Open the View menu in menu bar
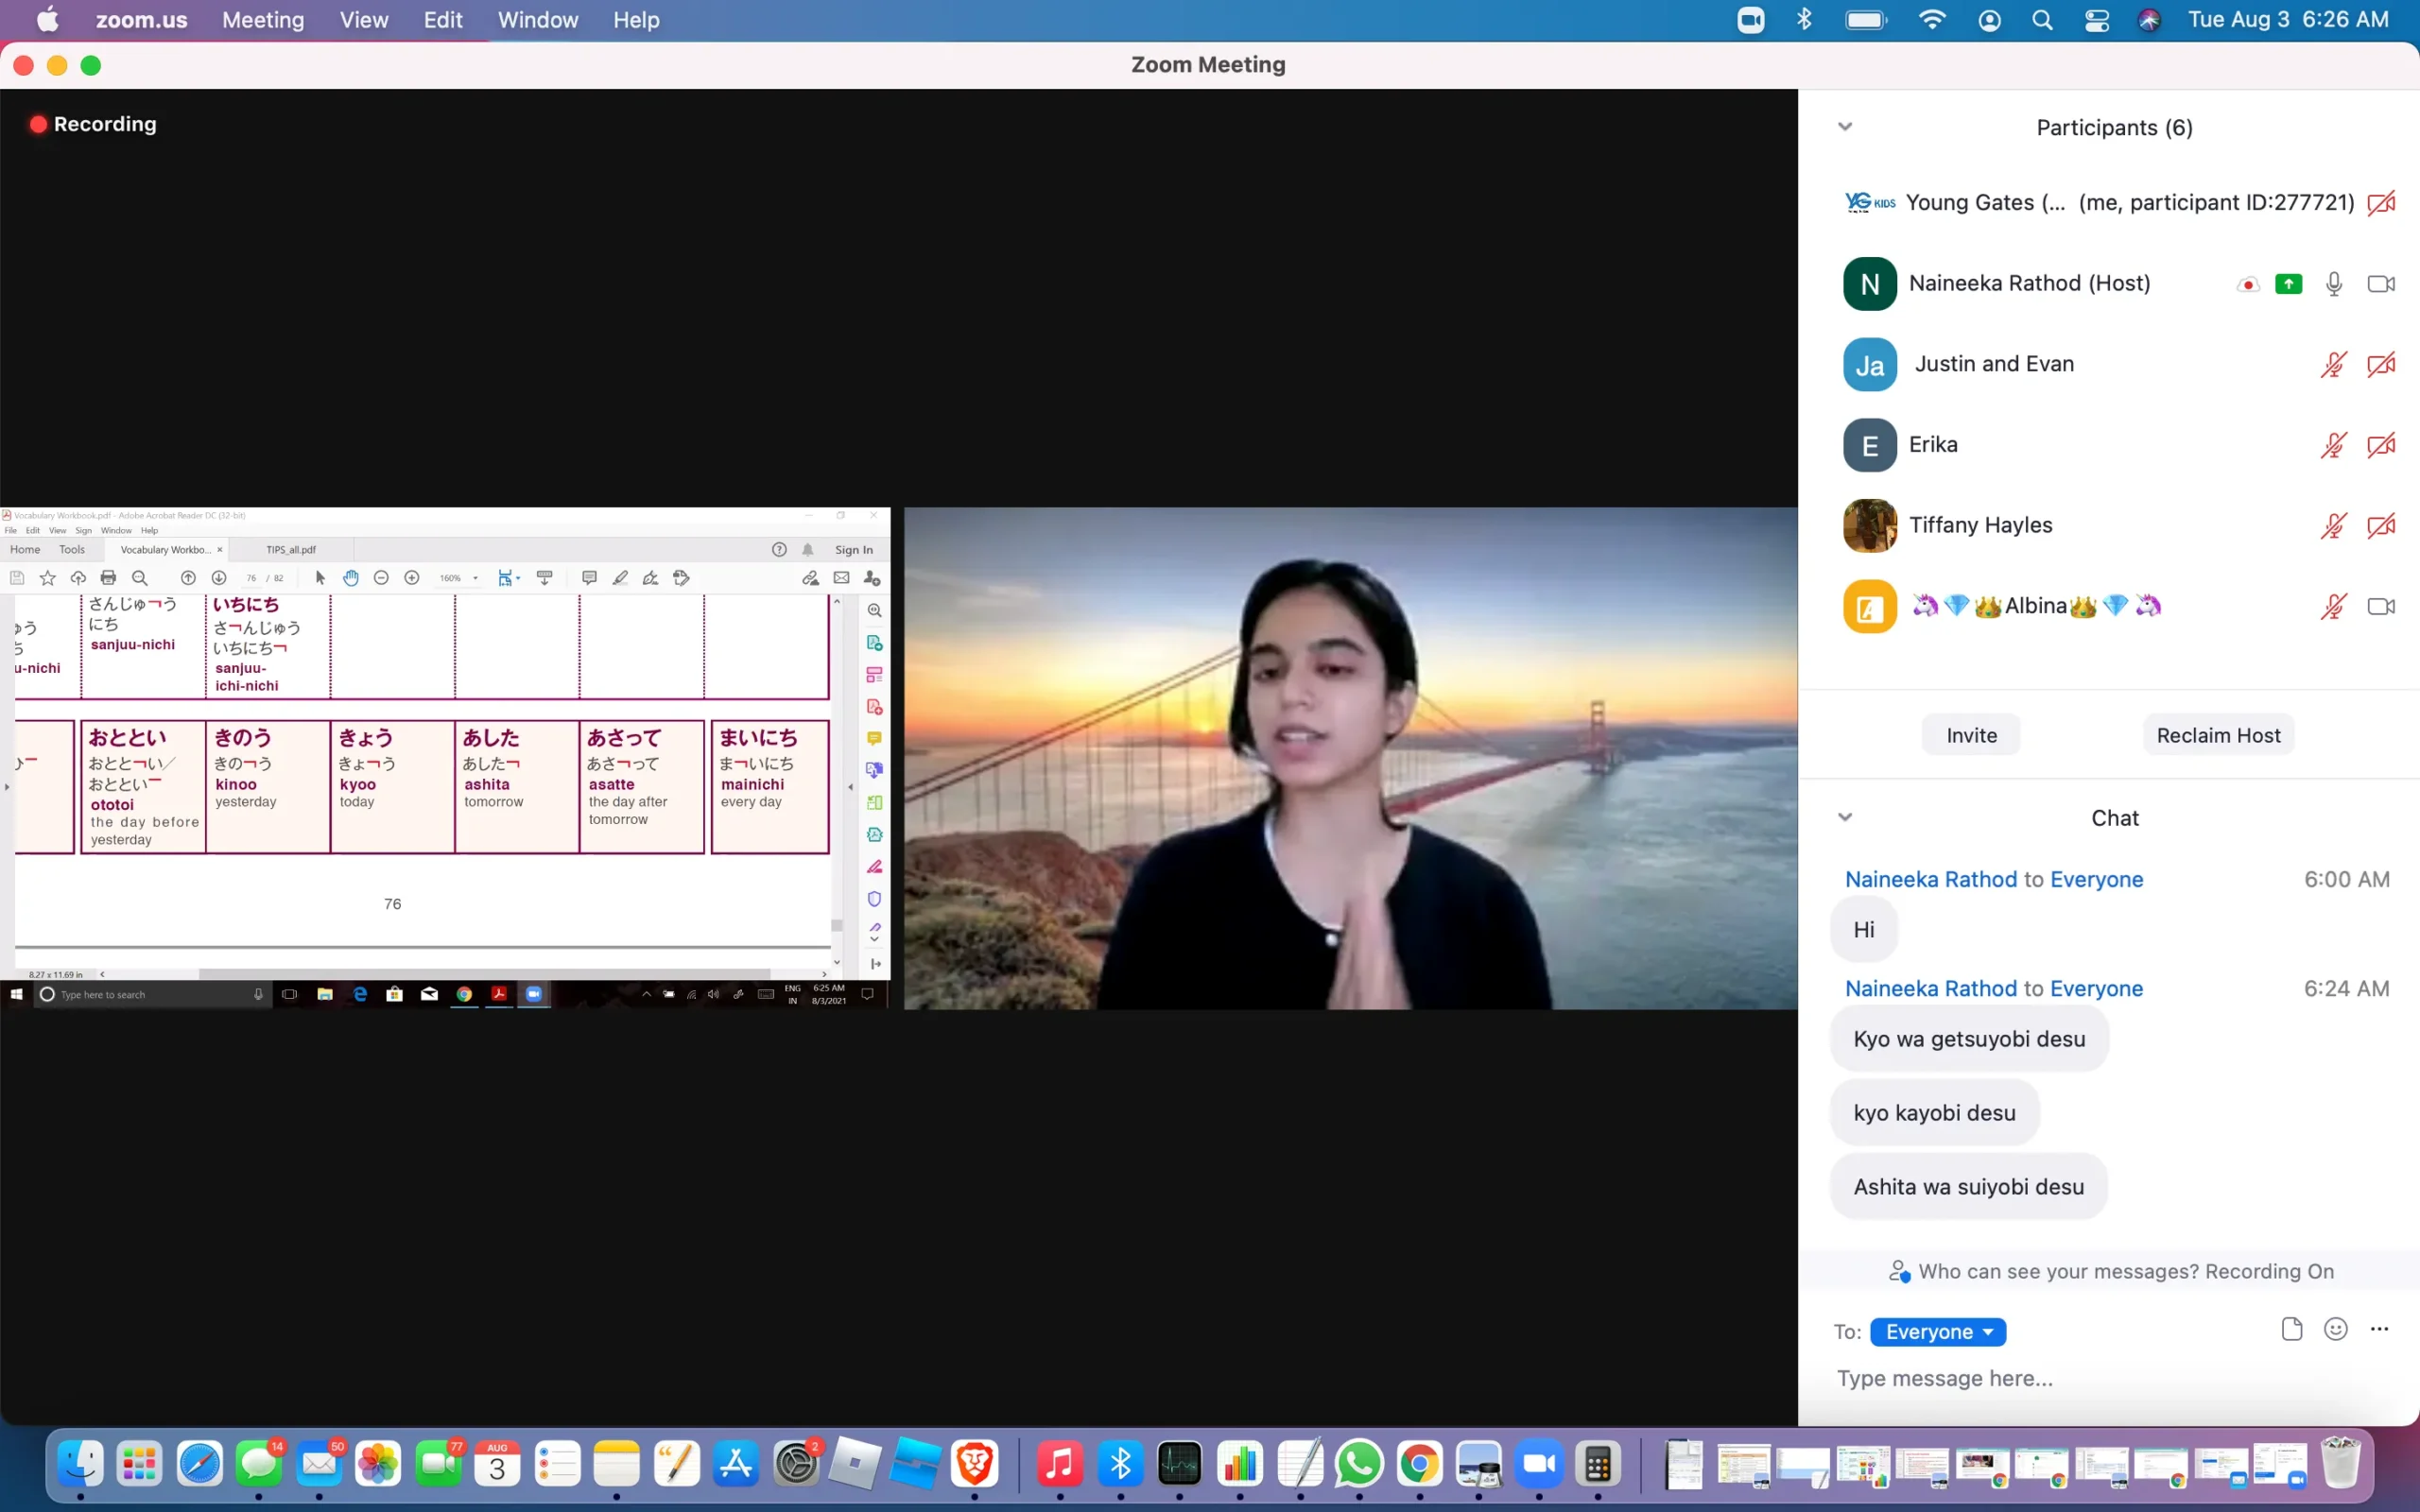 (363, 20)
